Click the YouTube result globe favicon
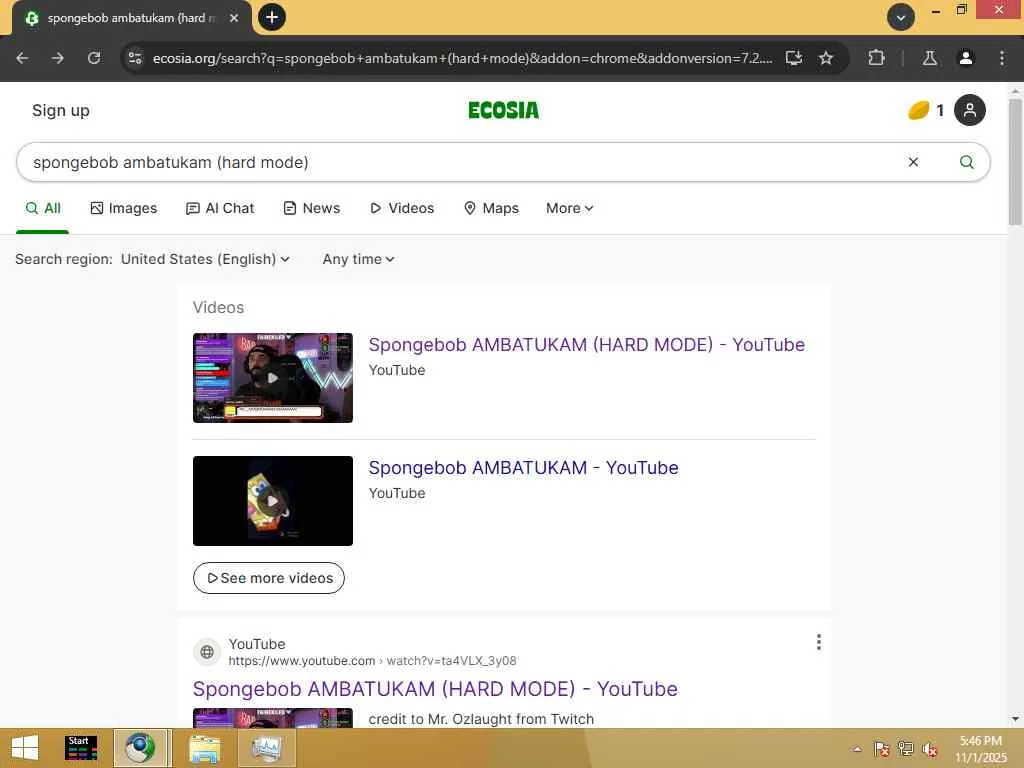Viewport: 1024px width, 768px height. pos(207,652)
